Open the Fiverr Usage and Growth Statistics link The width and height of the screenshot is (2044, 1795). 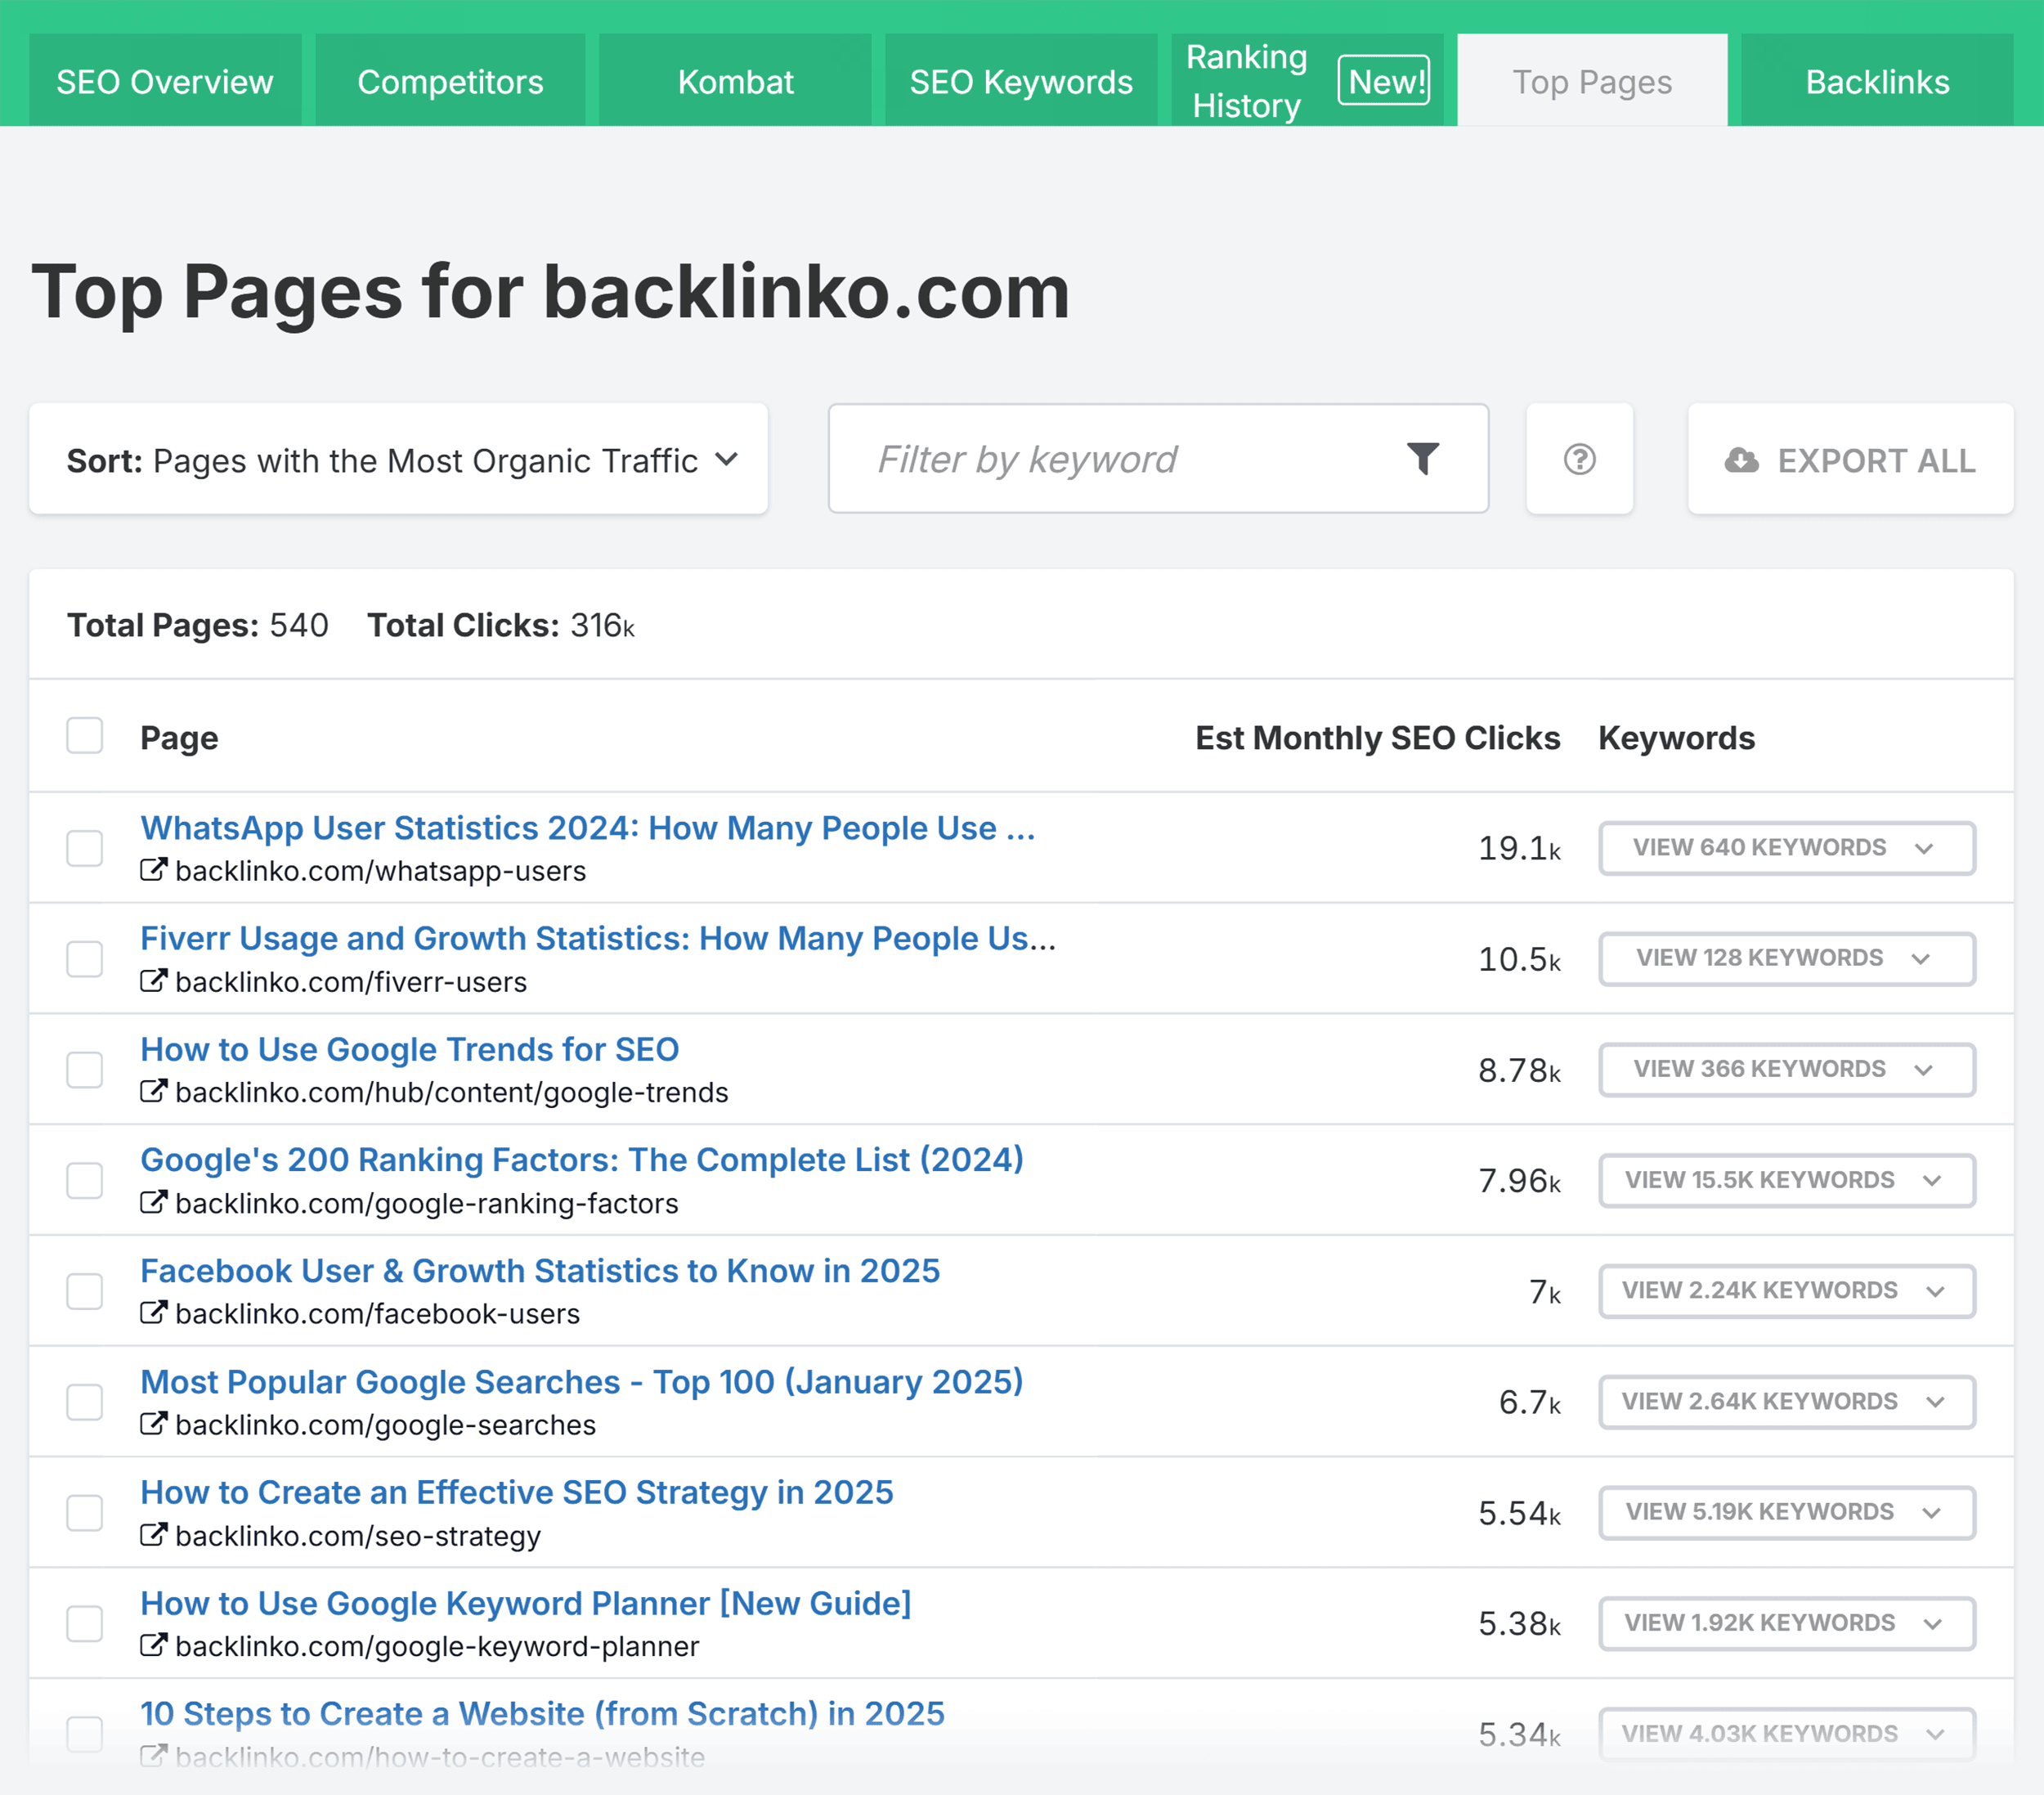click(x=598, y=938)
